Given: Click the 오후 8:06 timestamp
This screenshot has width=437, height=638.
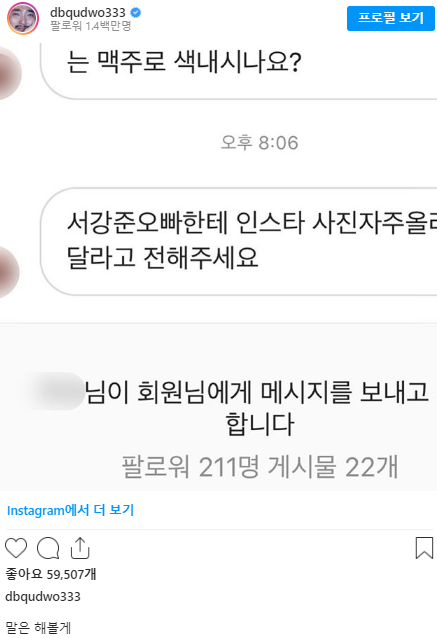Looking at the screenshot, I should [260, 143].
